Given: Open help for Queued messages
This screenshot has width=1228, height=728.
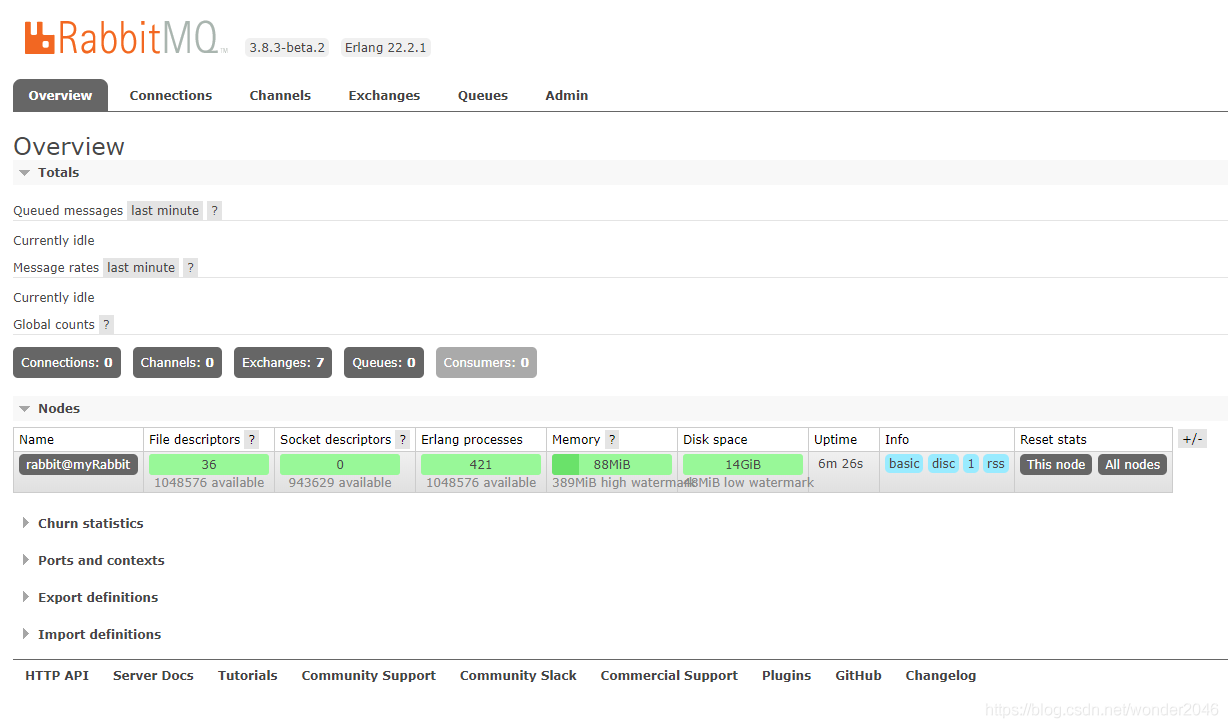Looking at the screenshot, I should 214,211.
